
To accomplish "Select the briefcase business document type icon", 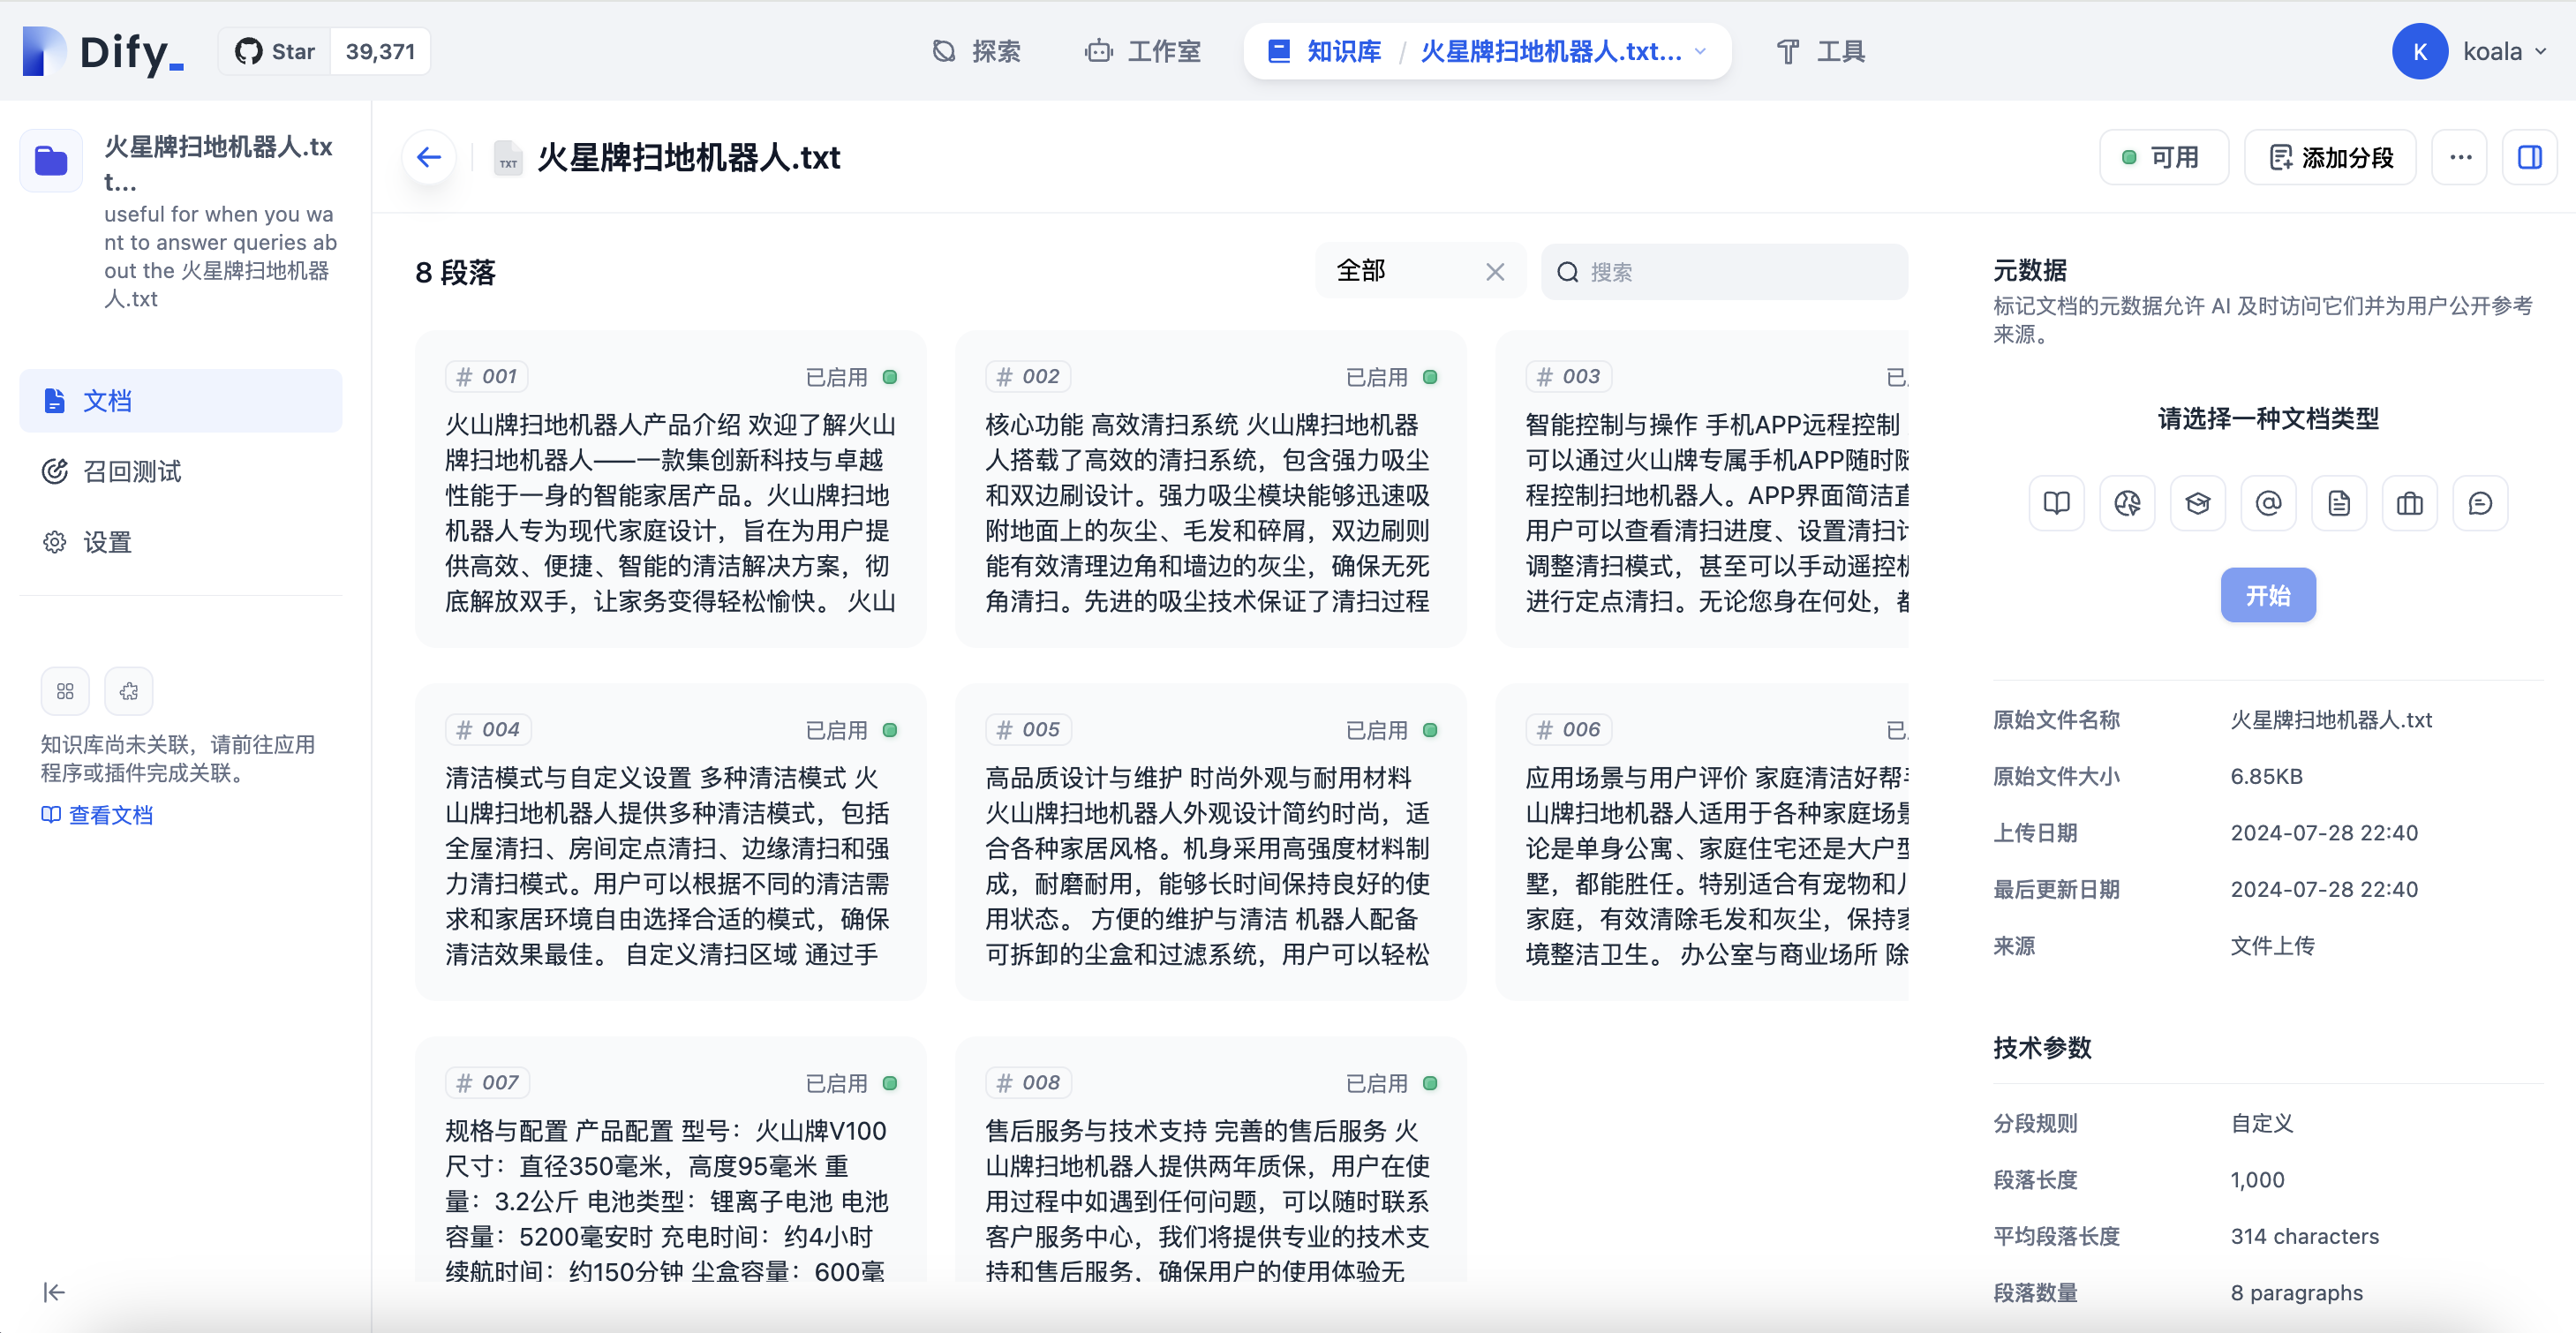I will click(x=2409, y=503).
